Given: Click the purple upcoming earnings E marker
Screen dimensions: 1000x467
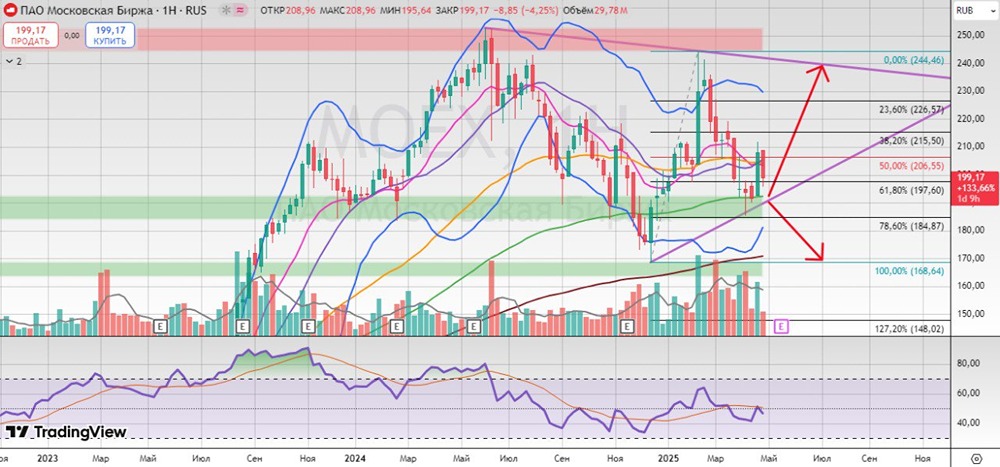Looking at the screenshot, I should pyautogui.click(x=782, y=326).
